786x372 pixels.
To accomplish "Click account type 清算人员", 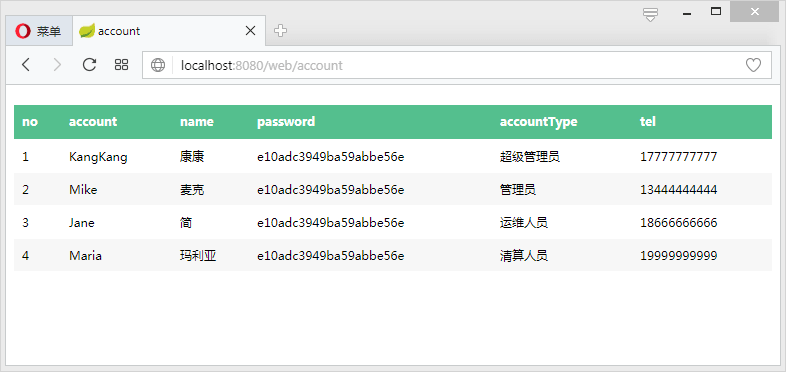I will [x=524, y=256].
